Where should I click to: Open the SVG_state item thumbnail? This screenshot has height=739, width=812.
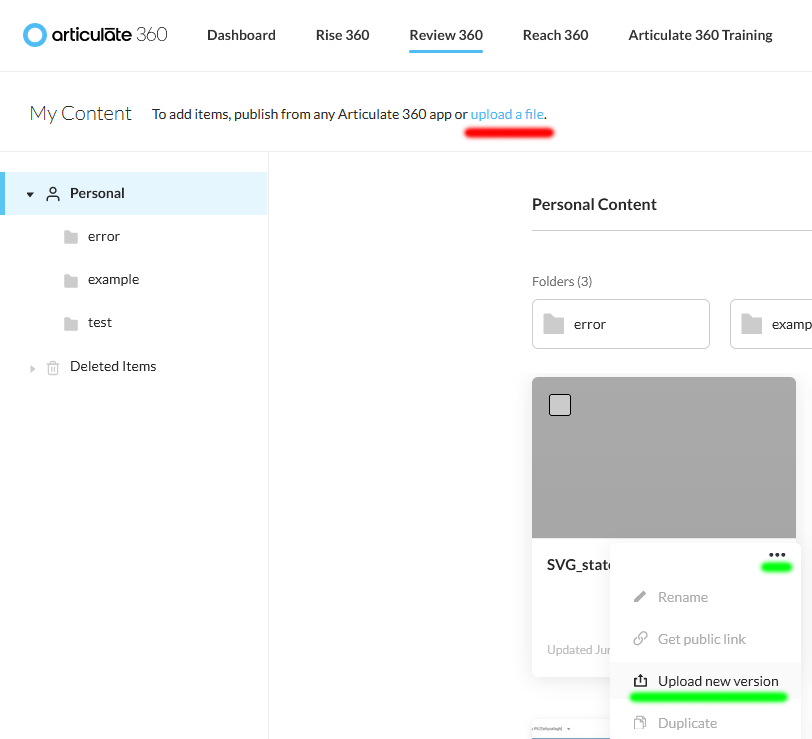(663, 458)
